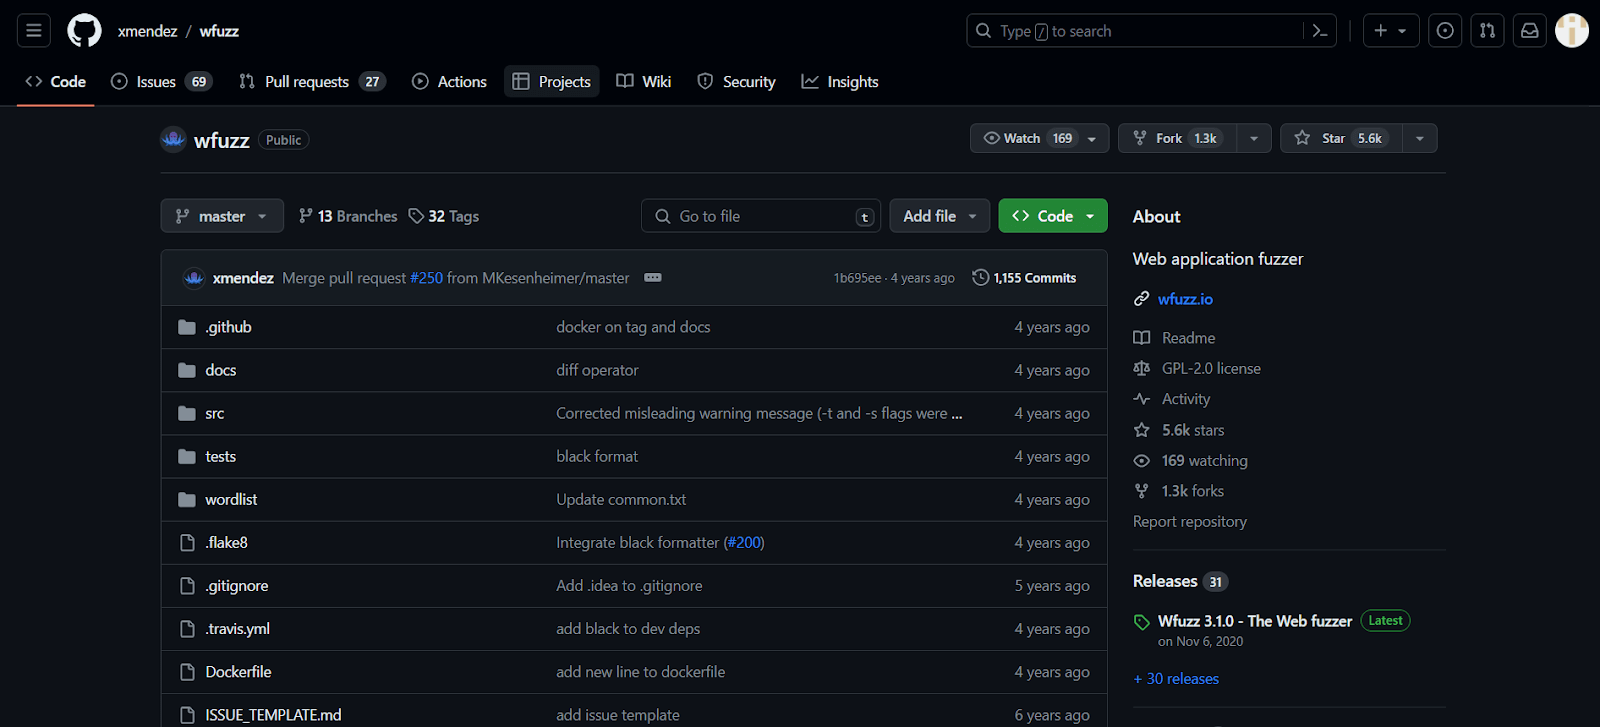Open the command palette icon

pos(1320,31)
